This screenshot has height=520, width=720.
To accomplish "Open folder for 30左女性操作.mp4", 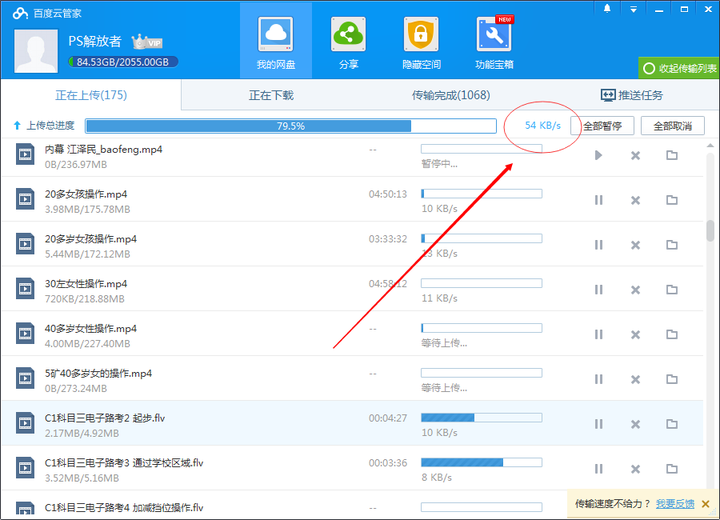I will click(x=672, y=289).
